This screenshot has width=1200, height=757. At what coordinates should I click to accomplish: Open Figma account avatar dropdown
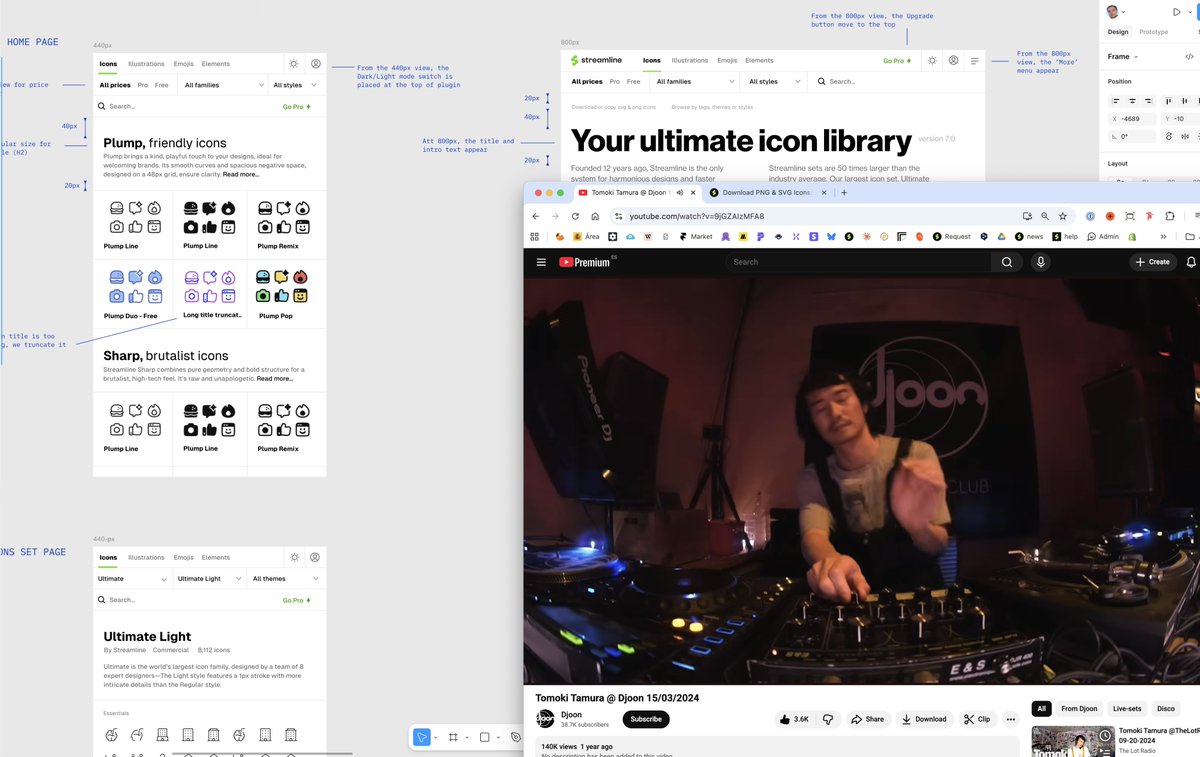tap(1115, 12)
